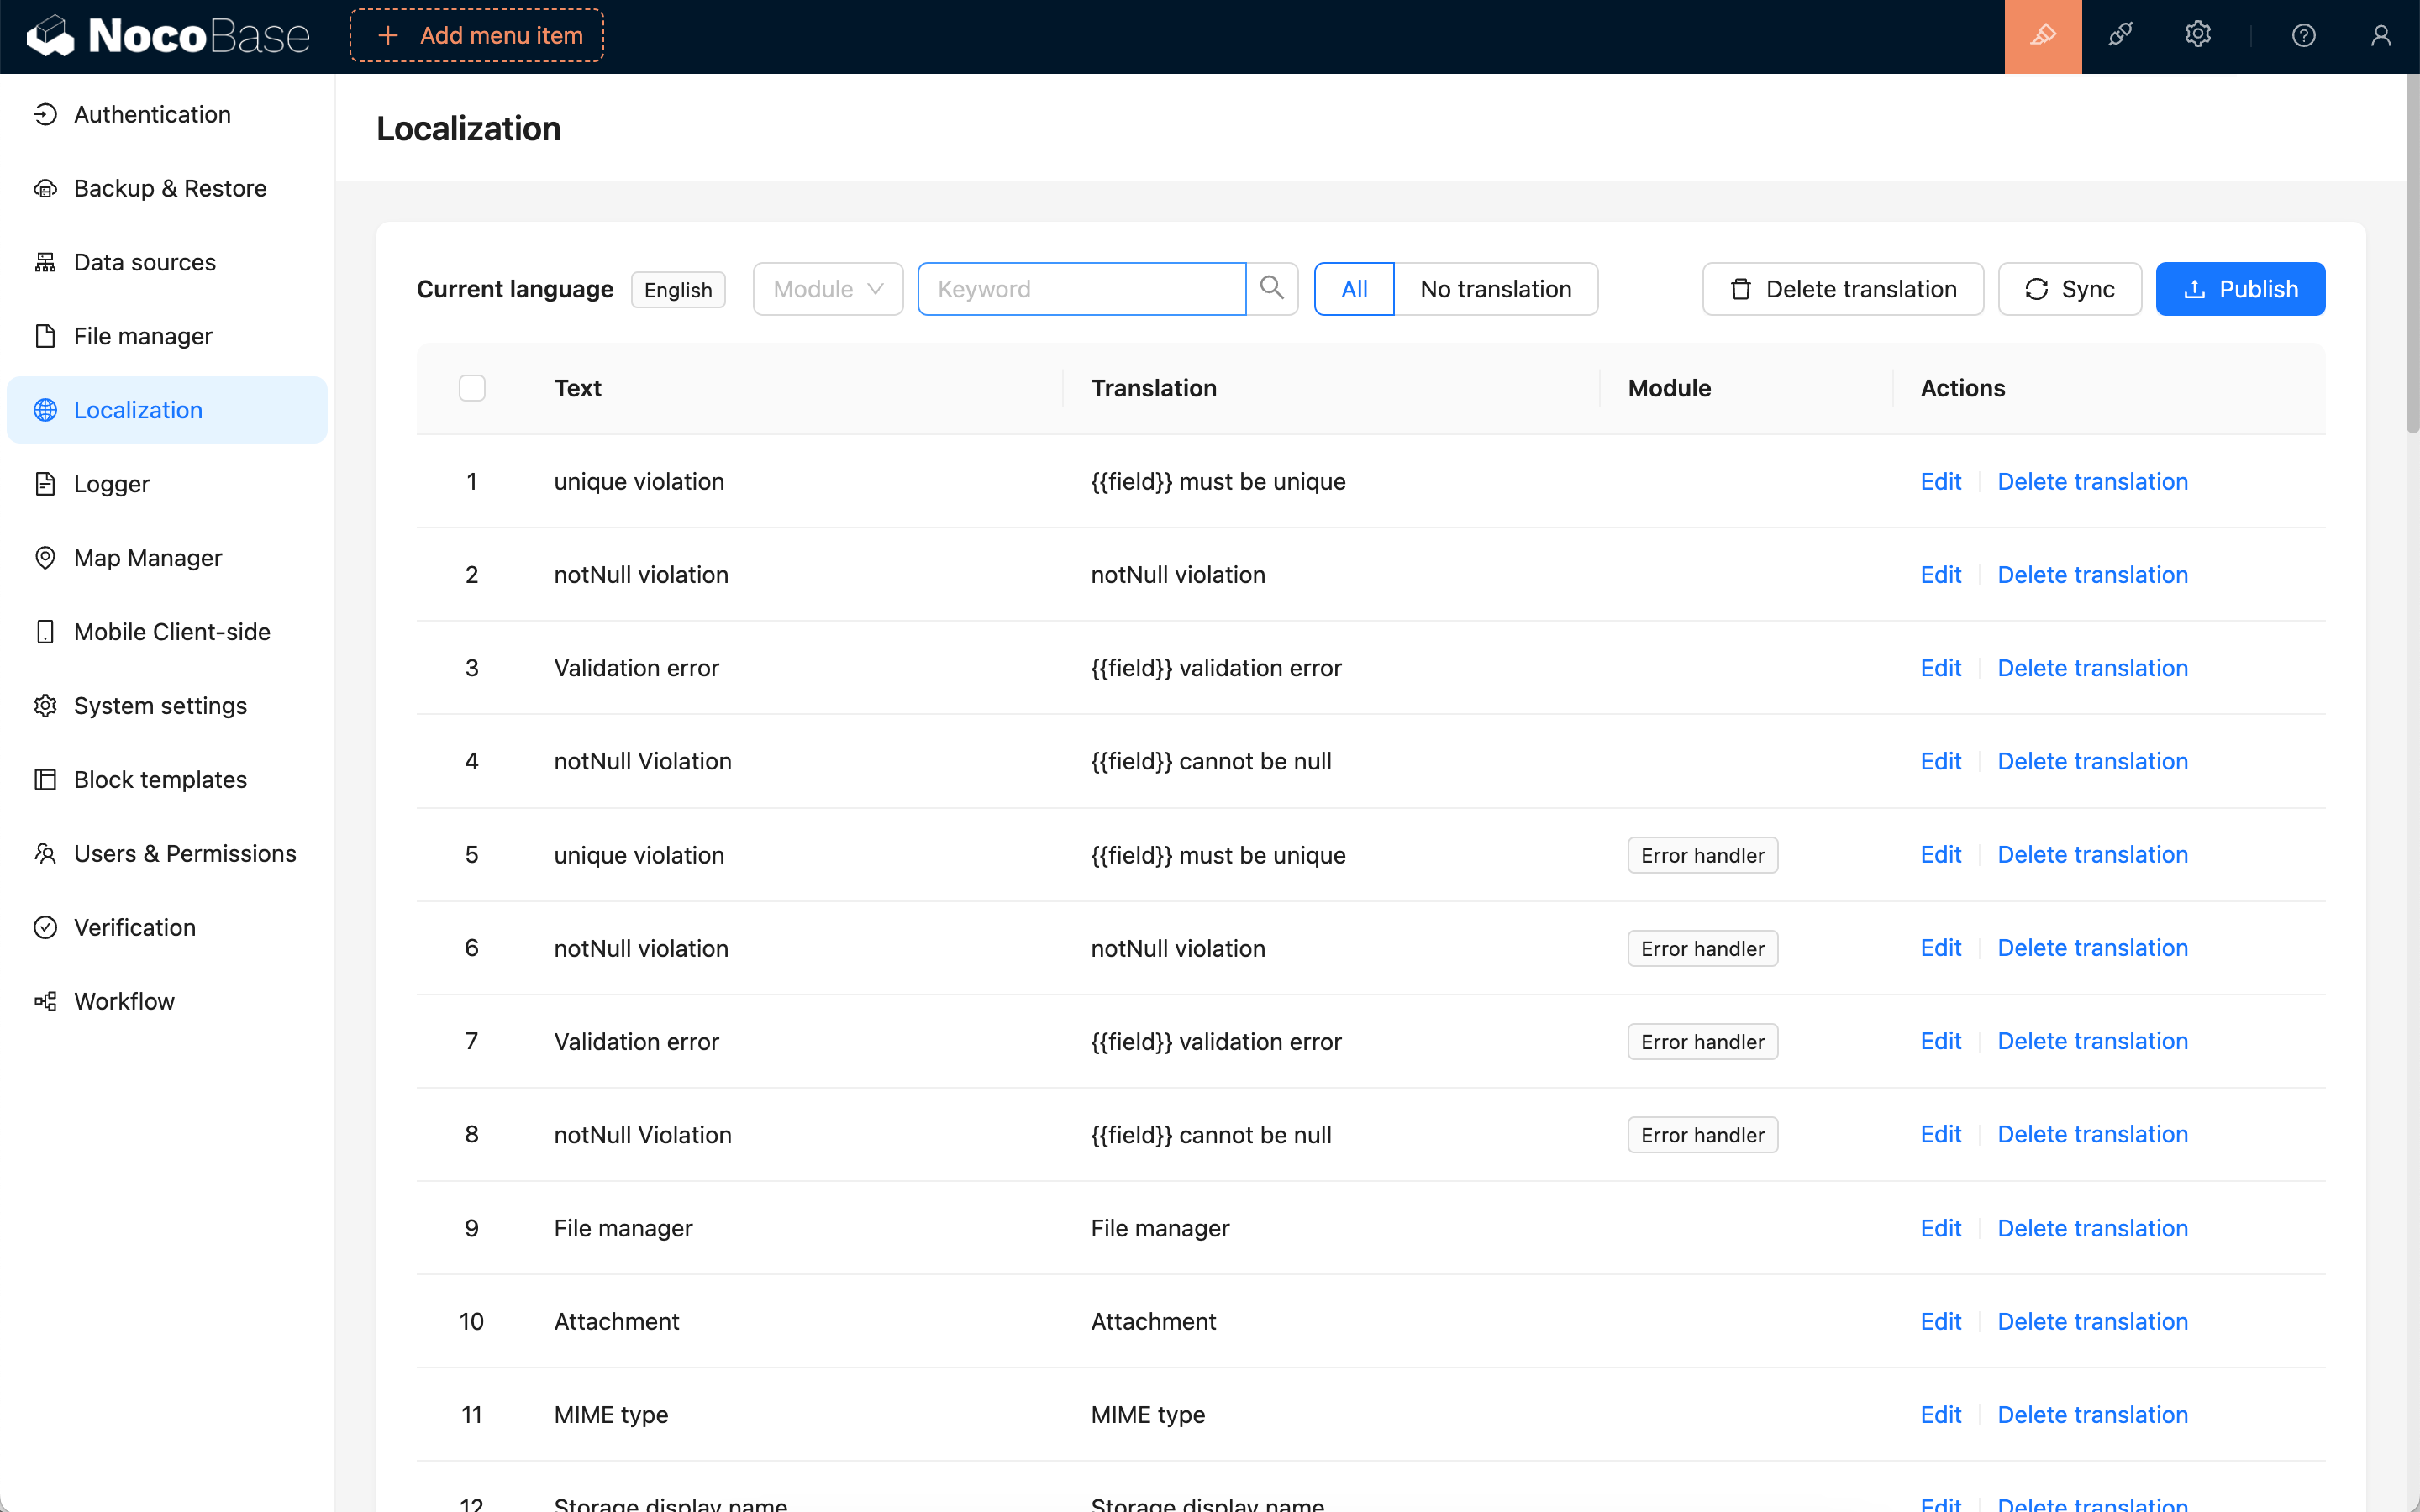Click the UI Editor highlighter icon

coord(2043,36)
